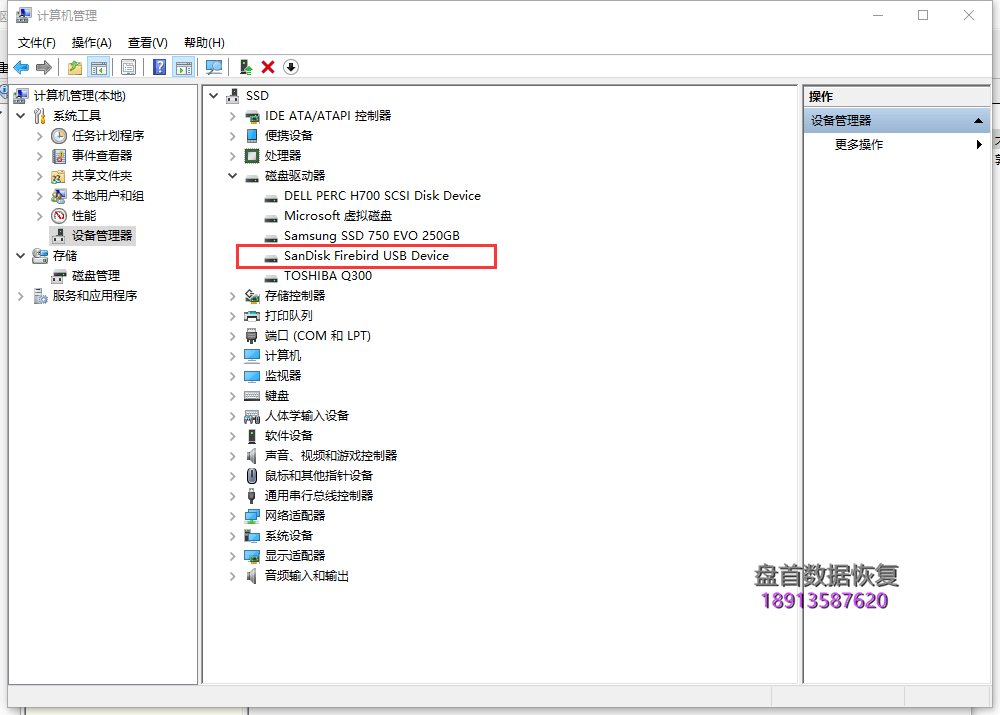The image size is (1000, 715).
Task: Maximize the 计算机管理 window
Action: (x=923, y=15)
